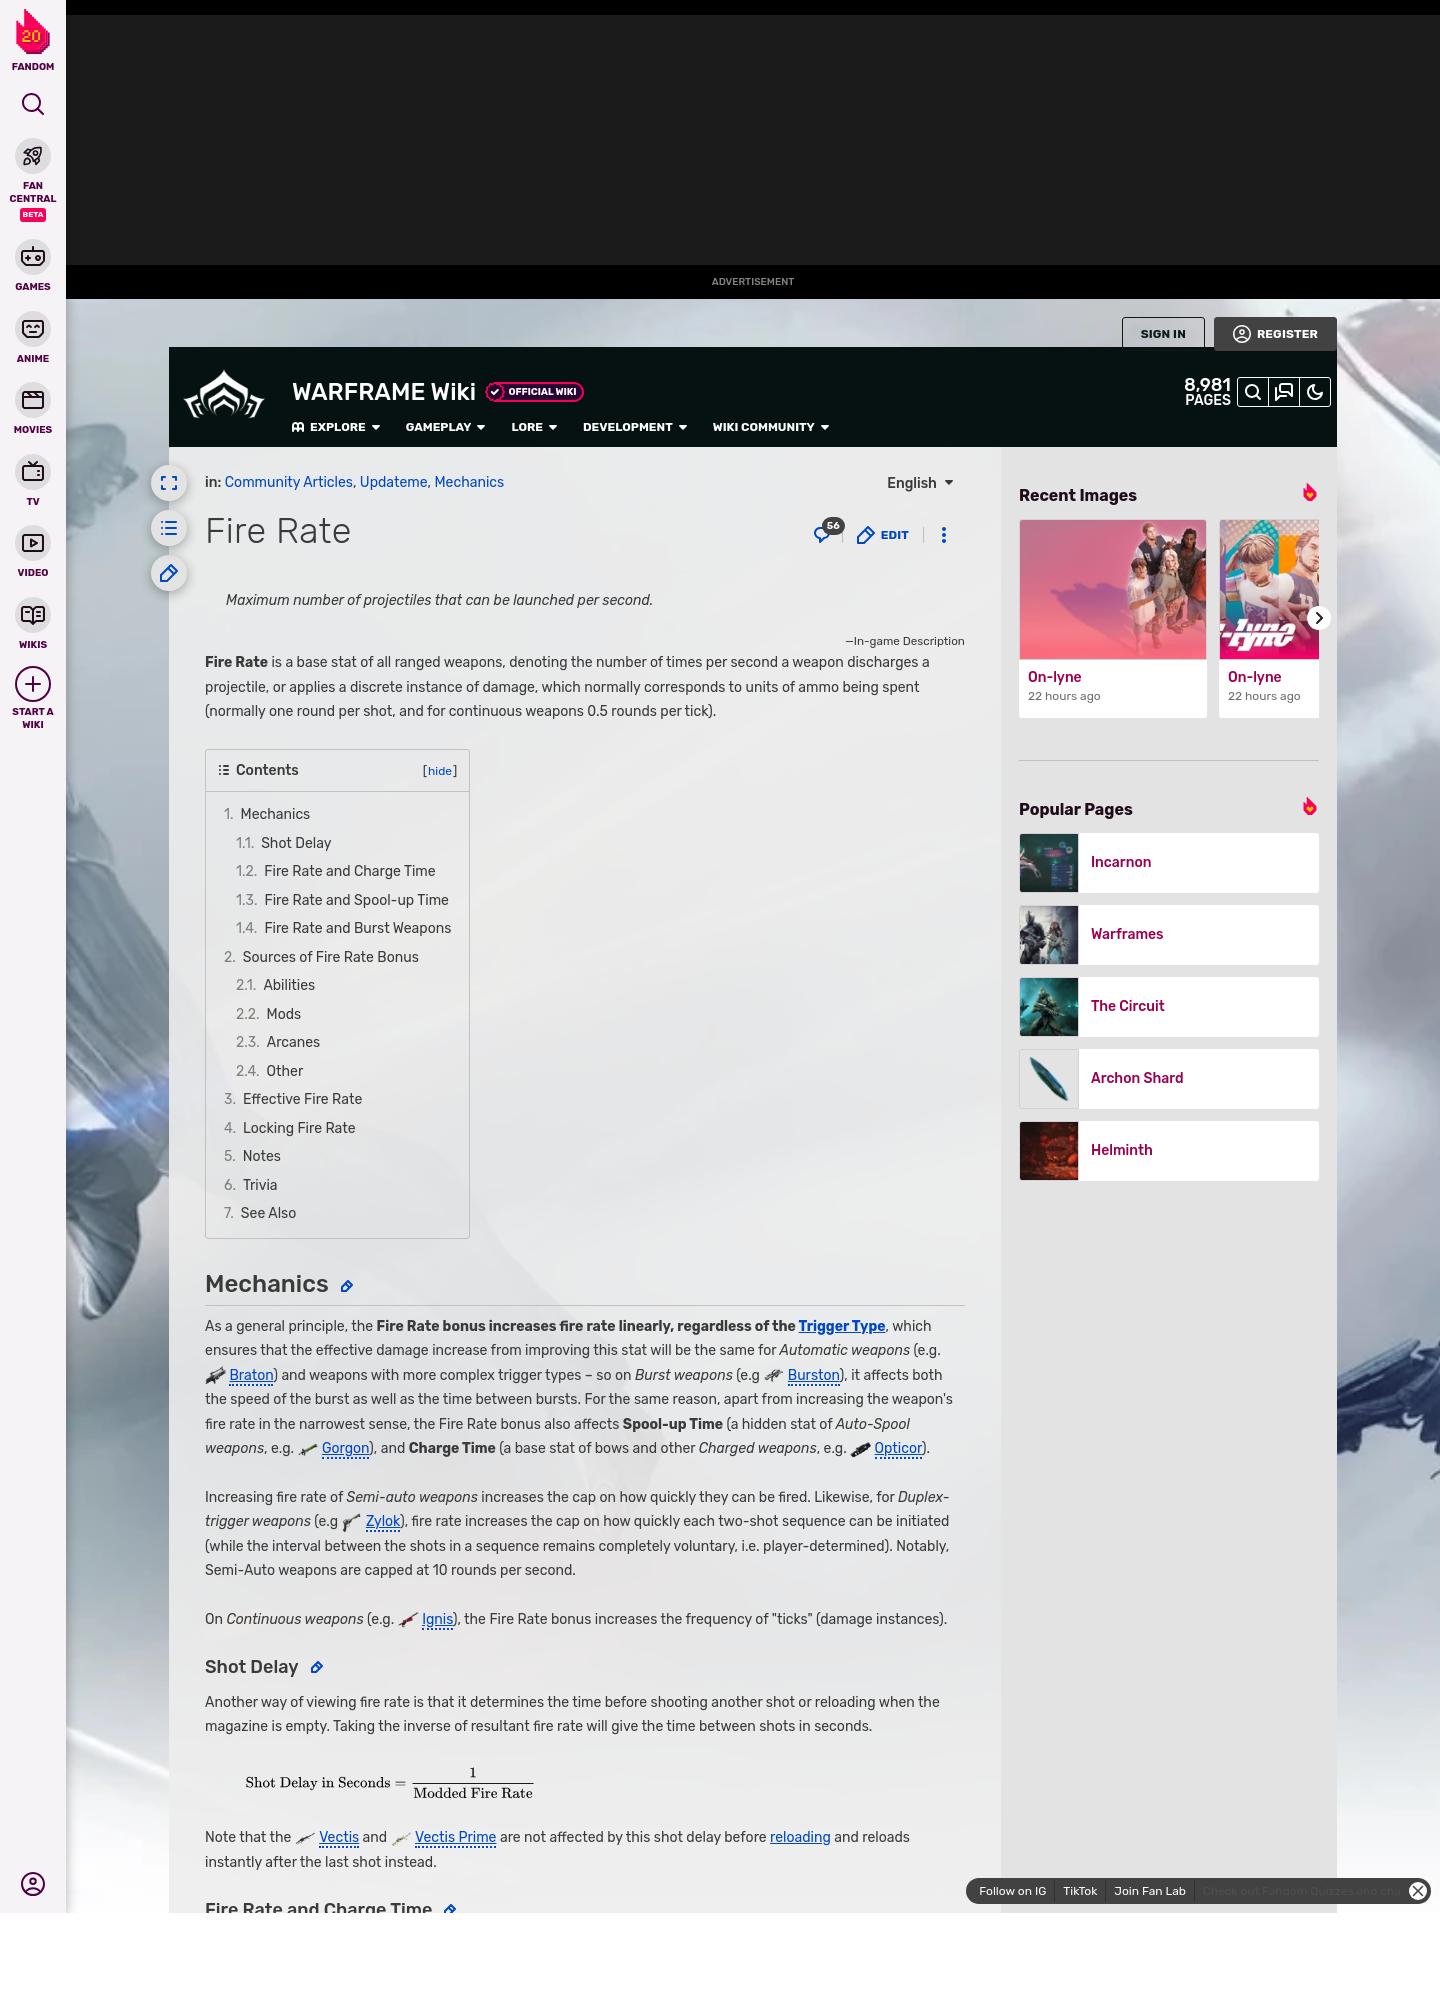Image resolution: width=1440 pixels, height=2000 pixels.
Task: Click the Start a Wiki plus icon
Action: (x=33, y=684)
